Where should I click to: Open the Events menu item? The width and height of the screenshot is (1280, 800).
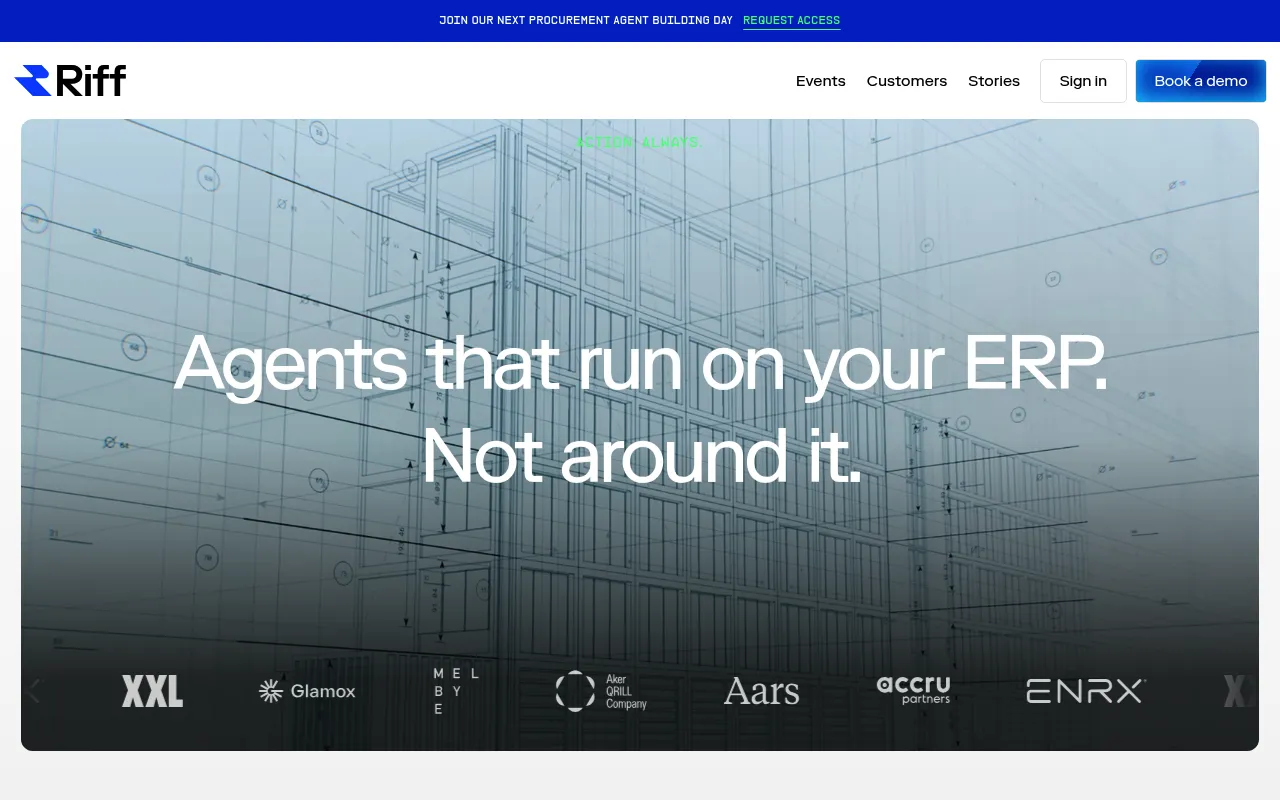(x=821, y=81)
